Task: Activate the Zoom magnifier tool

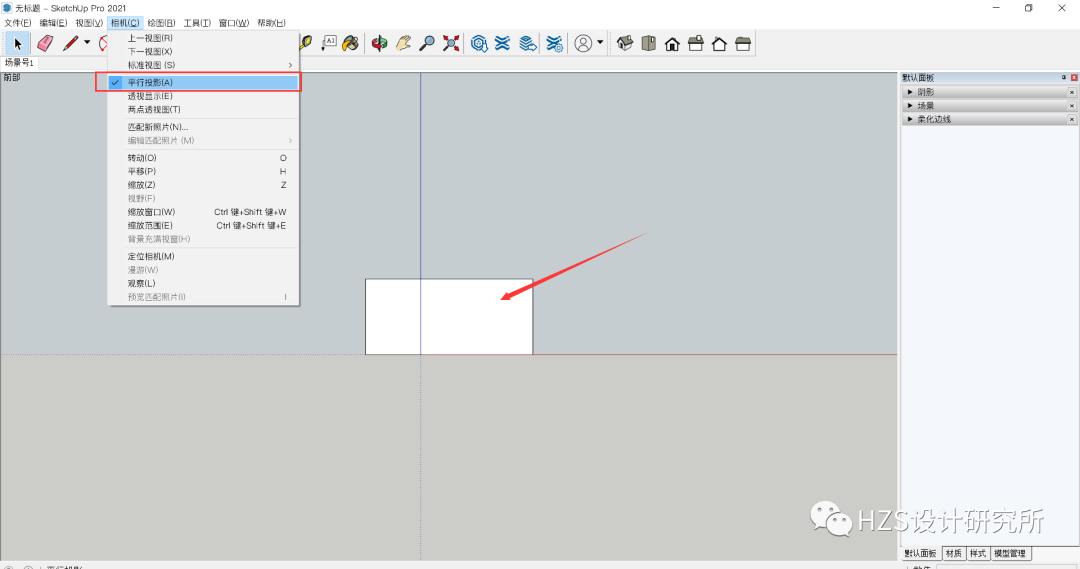Action: point(427,43)
